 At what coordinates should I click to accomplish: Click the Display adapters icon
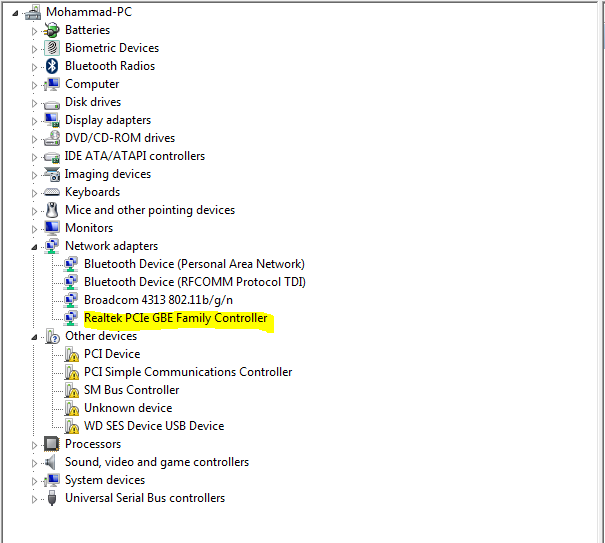coord(52,120)
